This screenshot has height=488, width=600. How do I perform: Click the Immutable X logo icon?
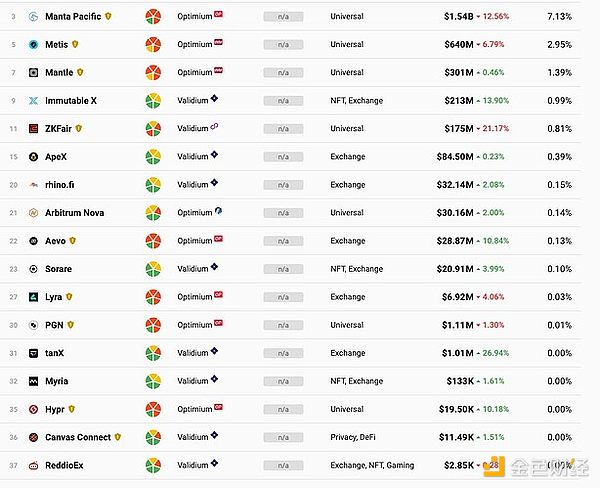[34, 101]
